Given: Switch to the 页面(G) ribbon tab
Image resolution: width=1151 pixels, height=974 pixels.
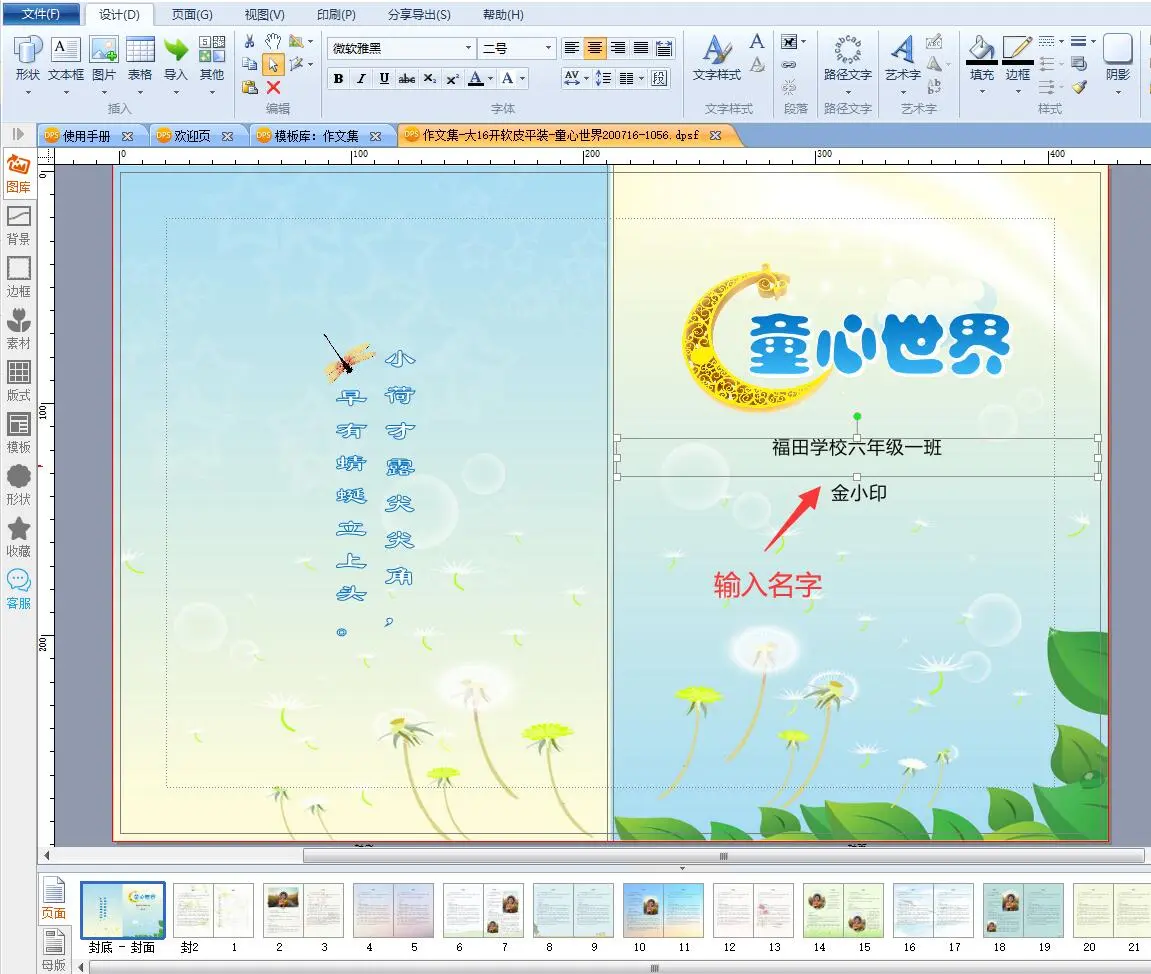Looking at the screenshot, I should [192, 15].
